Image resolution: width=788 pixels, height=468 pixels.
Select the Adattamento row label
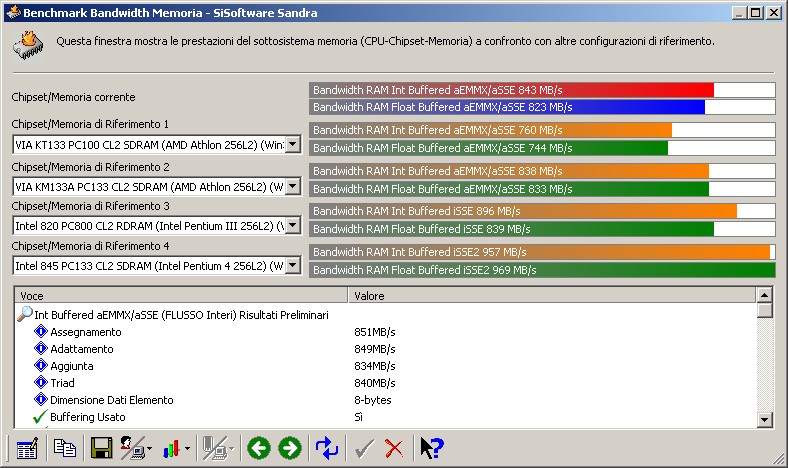[82, 349]
